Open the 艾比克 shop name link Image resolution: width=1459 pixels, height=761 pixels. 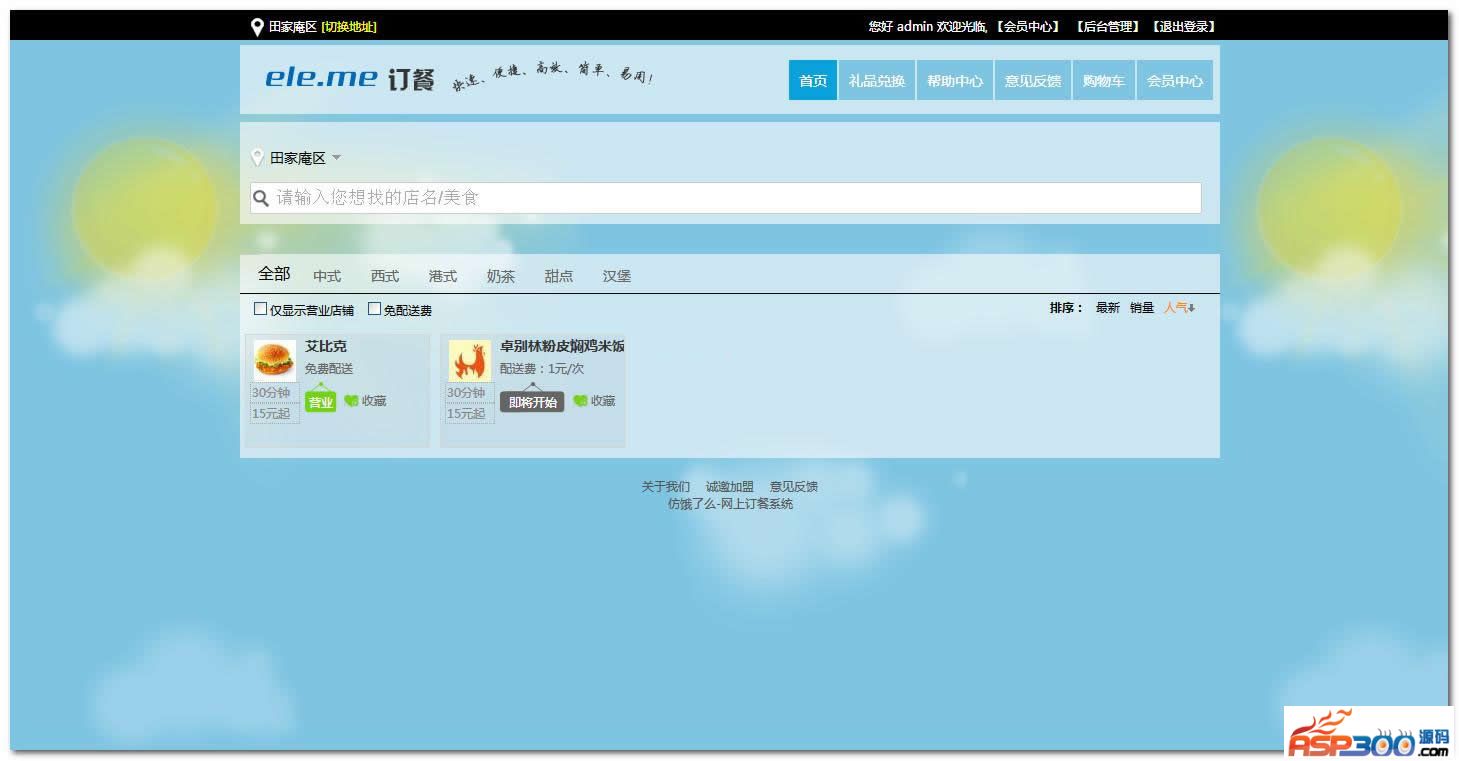tap(326, 346)
